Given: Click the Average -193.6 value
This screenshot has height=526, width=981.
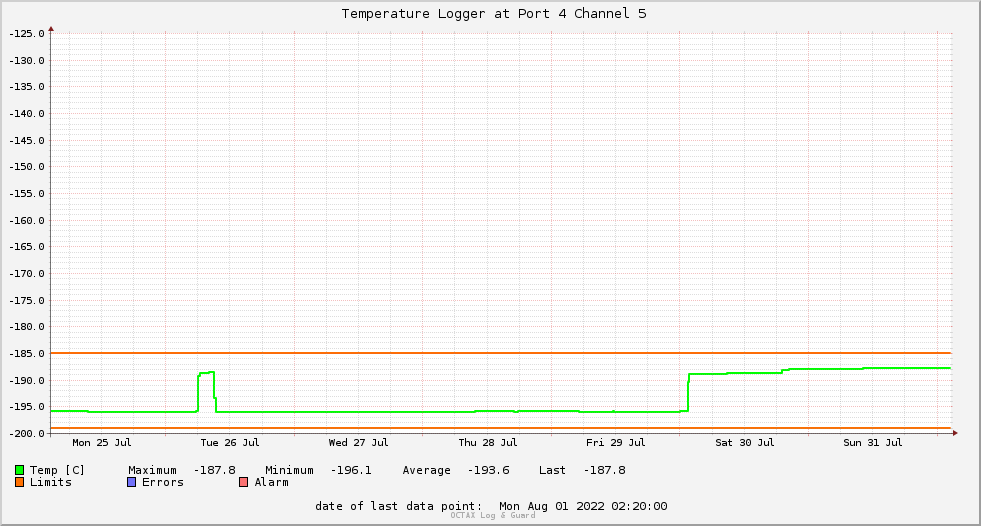Looking at the screenshot, I should [489, 470].
